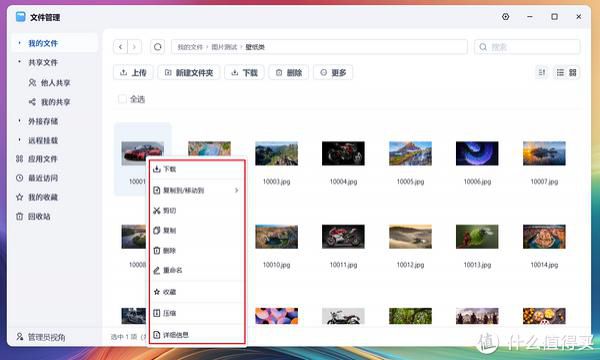Click the refresh icon next to the path bar
600x360 pixels.
(157, 47)
